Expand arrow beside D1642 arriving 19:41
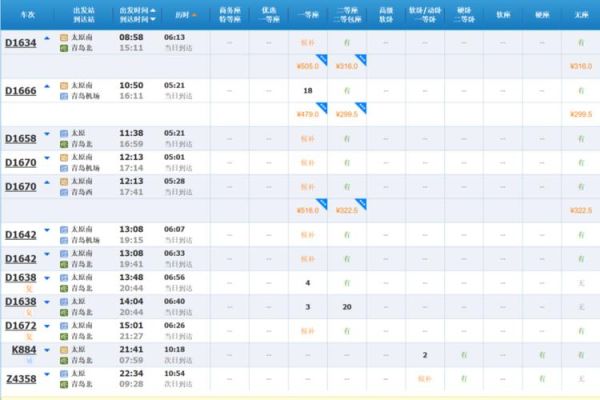The image size is (600, 400). [47, 254]
